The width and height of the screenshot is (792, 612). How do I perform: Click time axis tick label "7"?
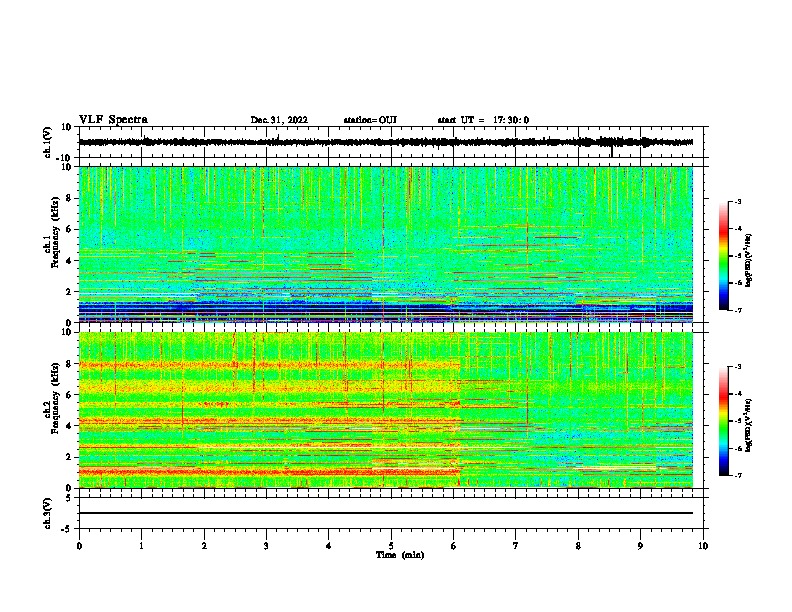click(x=516, y=546)
